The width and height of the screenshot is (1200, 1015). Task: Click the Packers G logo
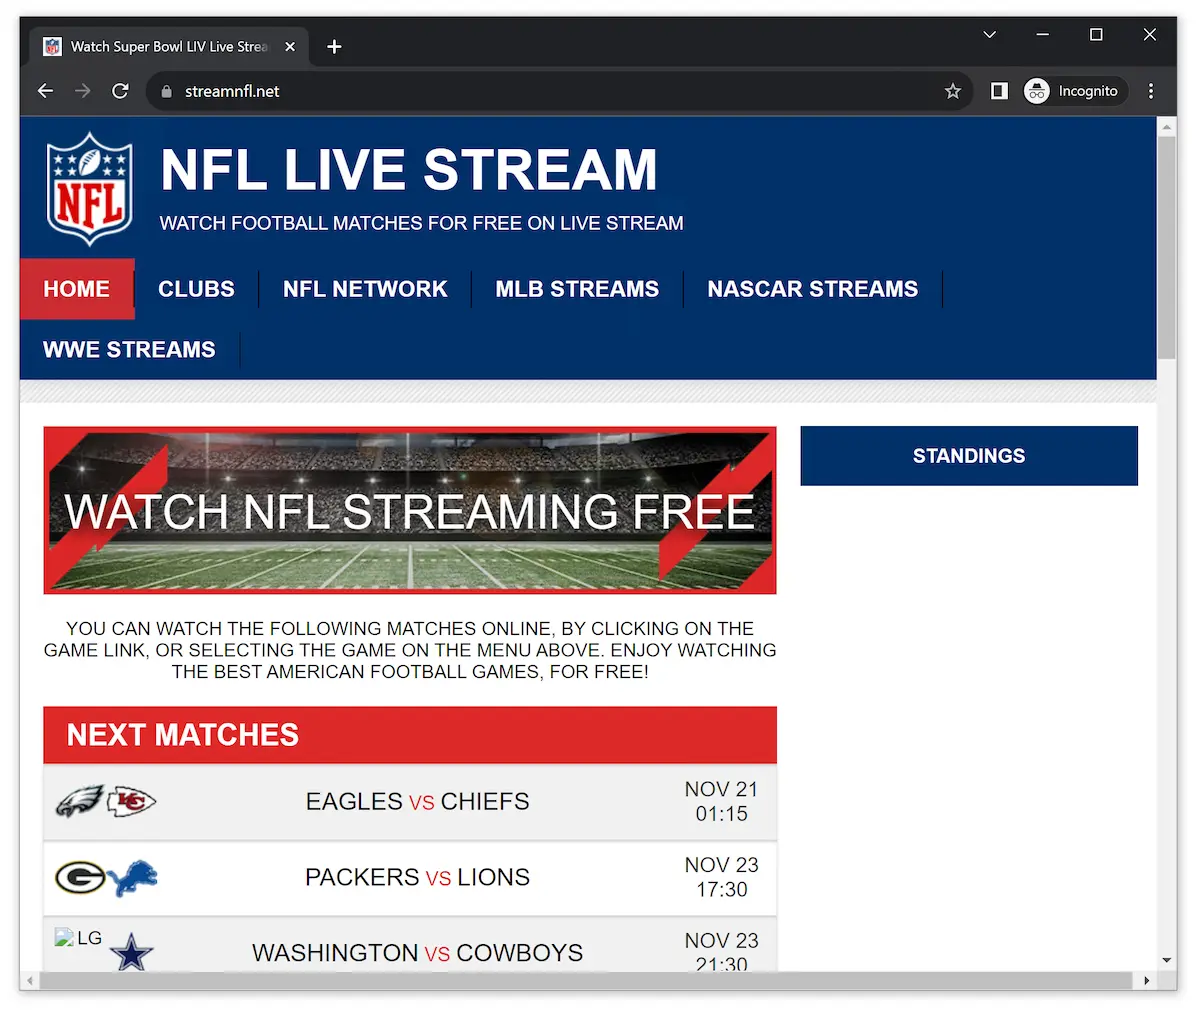tap(80, 877)
